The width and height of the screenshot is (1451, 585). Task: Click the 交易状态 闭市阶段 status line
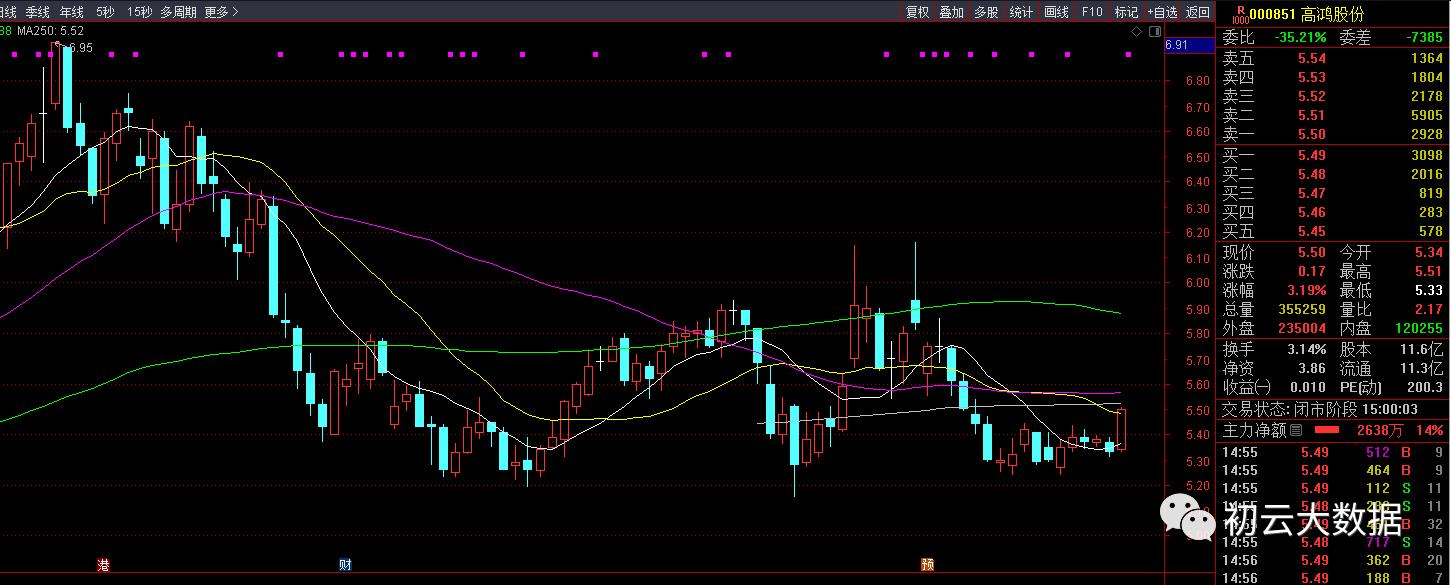tap(1319, 410)
